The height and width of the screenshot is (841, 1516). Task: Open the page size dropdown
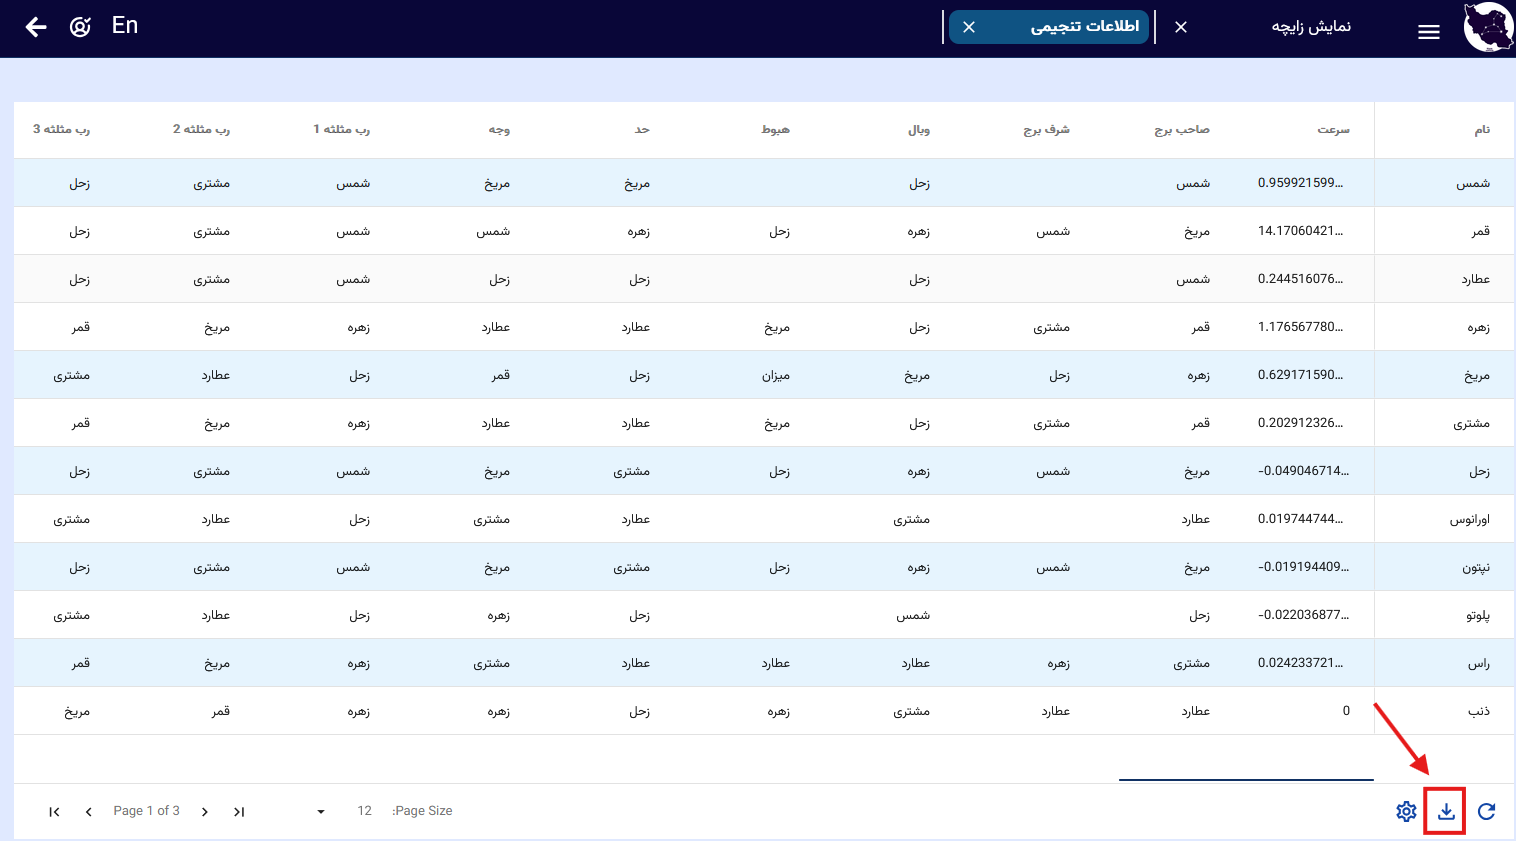point(321,812)
